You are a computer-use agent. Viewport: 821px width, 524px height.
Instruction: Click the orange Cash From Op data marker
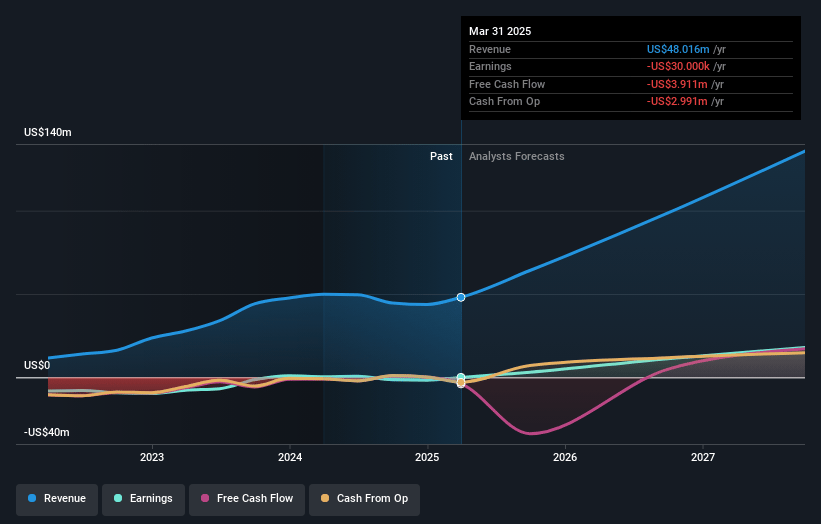pyautogui.click(x=461, y=383)
